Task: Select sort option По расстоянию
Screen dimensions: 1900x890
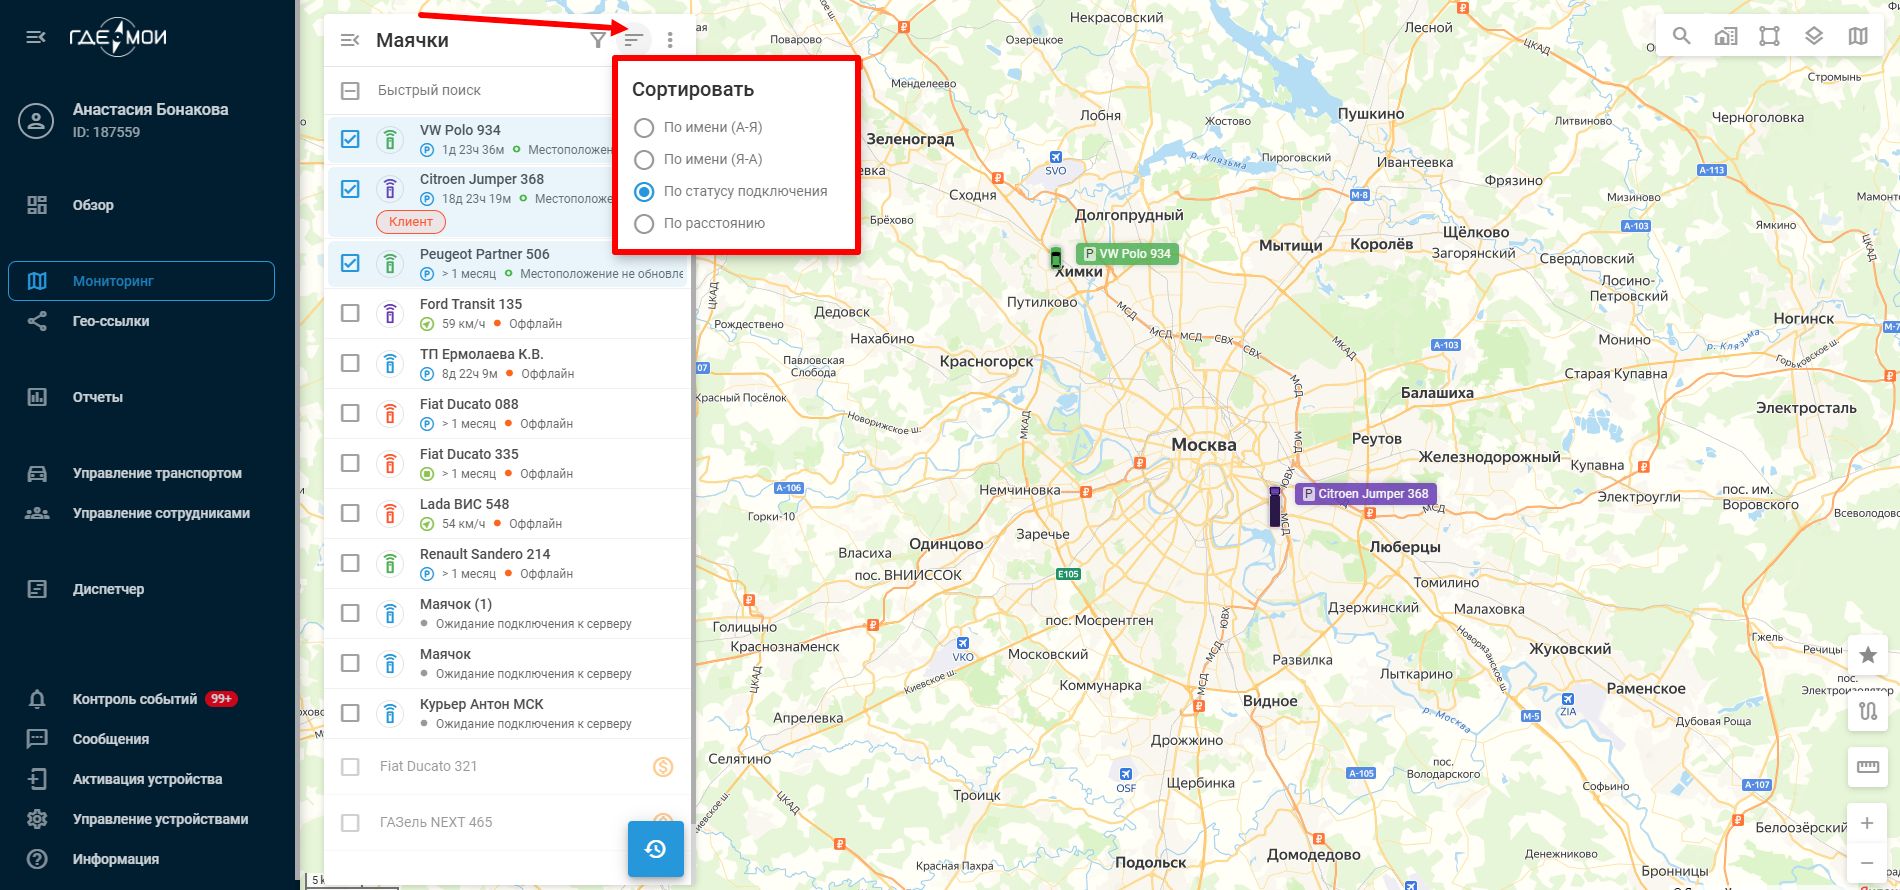Action: (644, 224)
